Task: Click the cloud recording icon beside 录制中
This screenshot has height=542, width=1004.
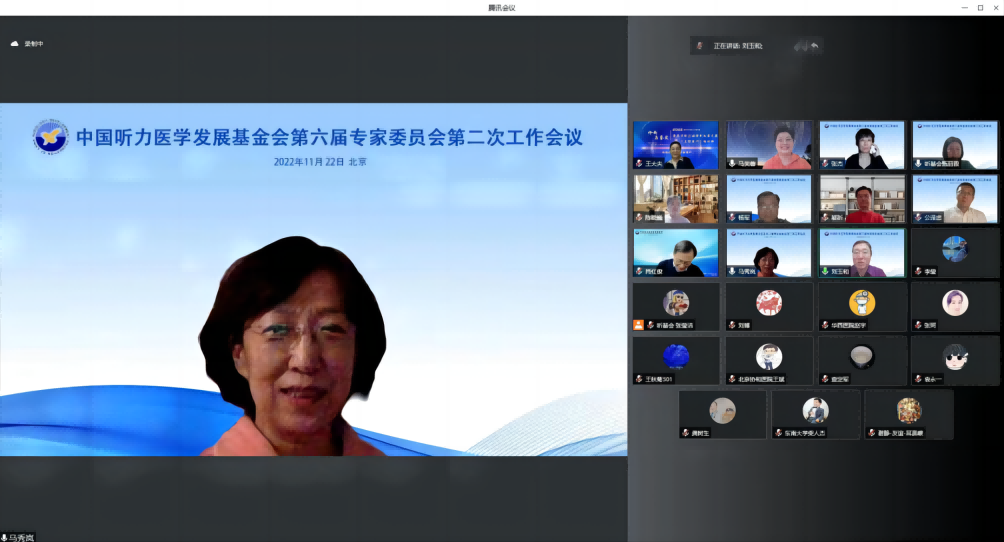Action: click(x=15, y=44)
